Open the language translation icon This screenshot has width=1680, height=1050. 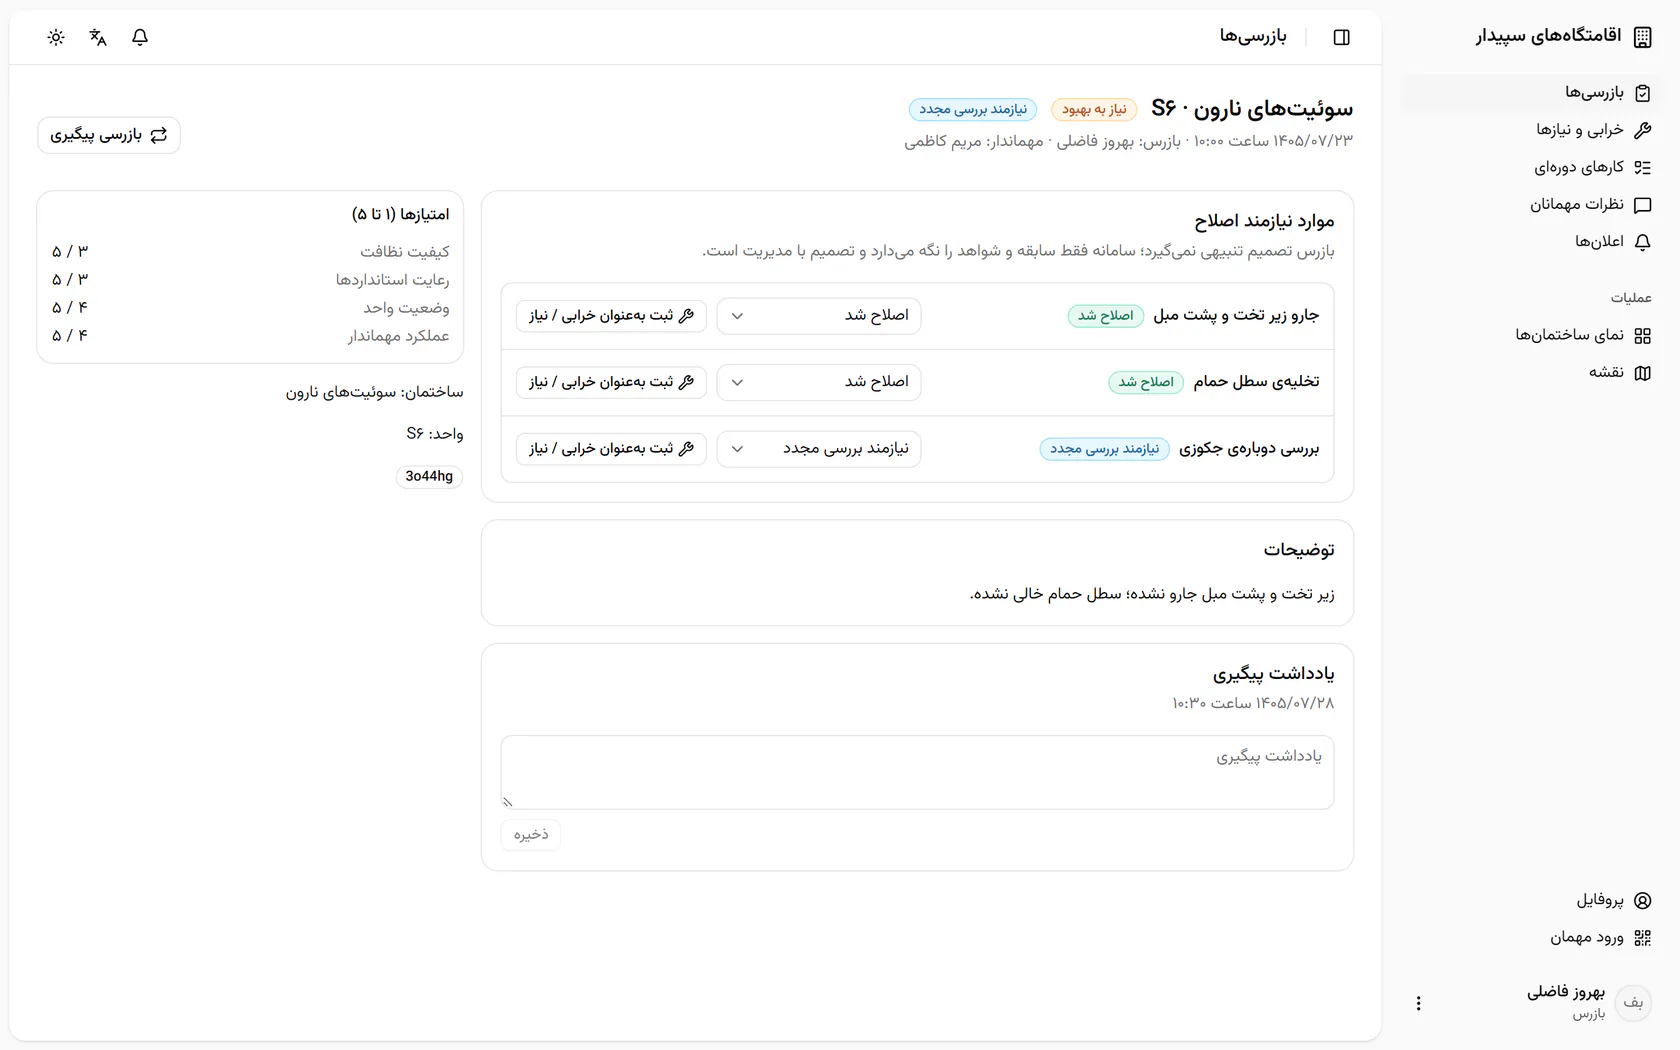click(x=98, y=37)
